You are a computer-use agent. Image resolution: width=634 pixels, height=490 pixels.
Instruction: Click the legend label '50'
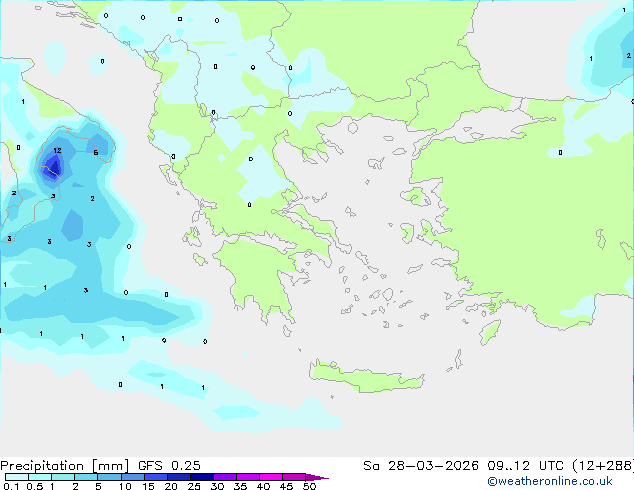pos(309,486)
